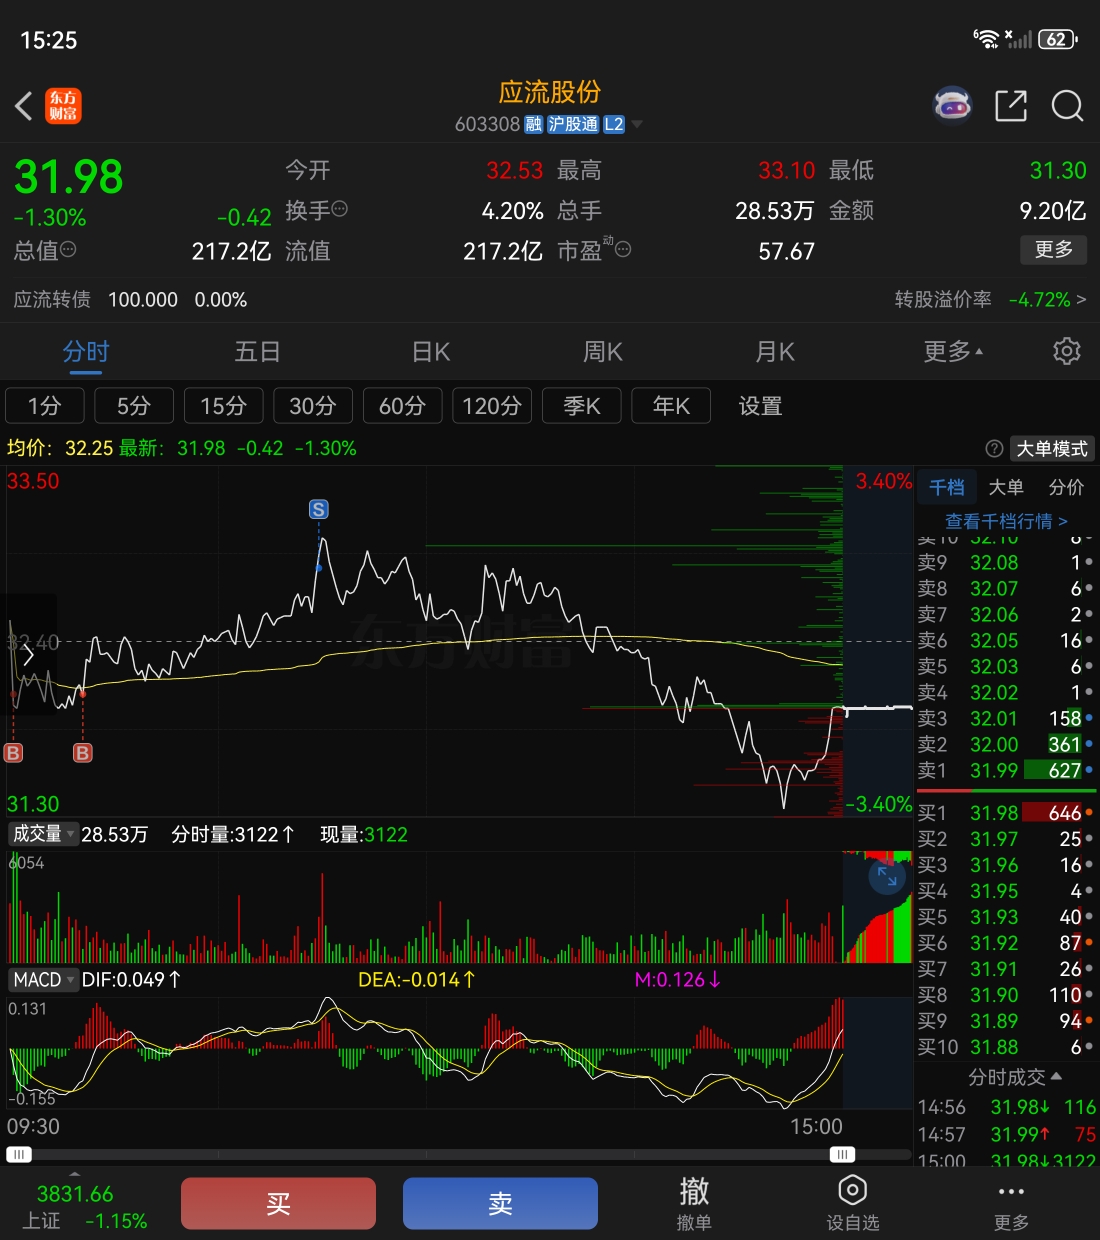Viewport: 1100px width, 1240px height.
Task: Tap the S sell marker on chart
Action: (318, 510)
